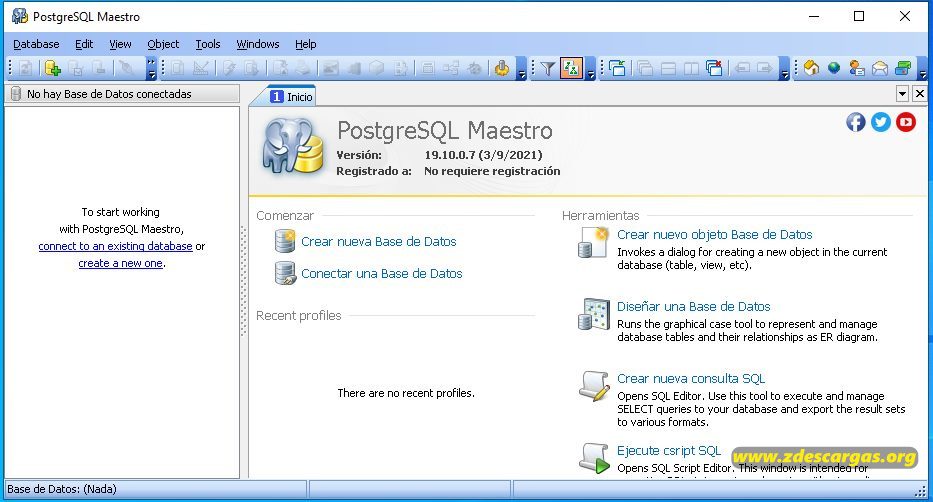This screenshot has height=502, width=933.
Task: Click the window size grip in status bar
Action: 921,491
